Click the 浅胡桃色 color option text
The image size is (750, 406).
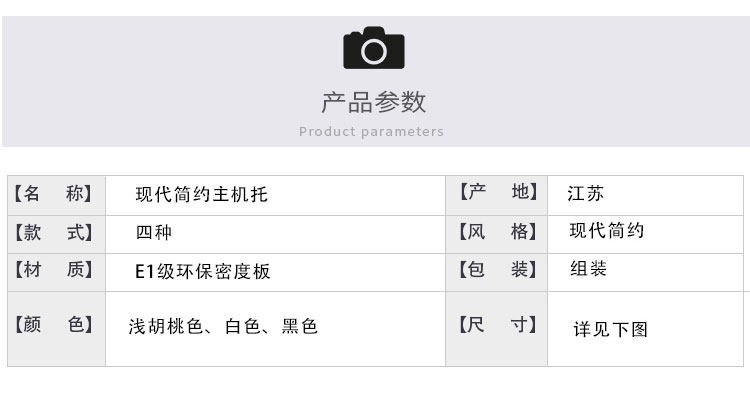(165, 326)
